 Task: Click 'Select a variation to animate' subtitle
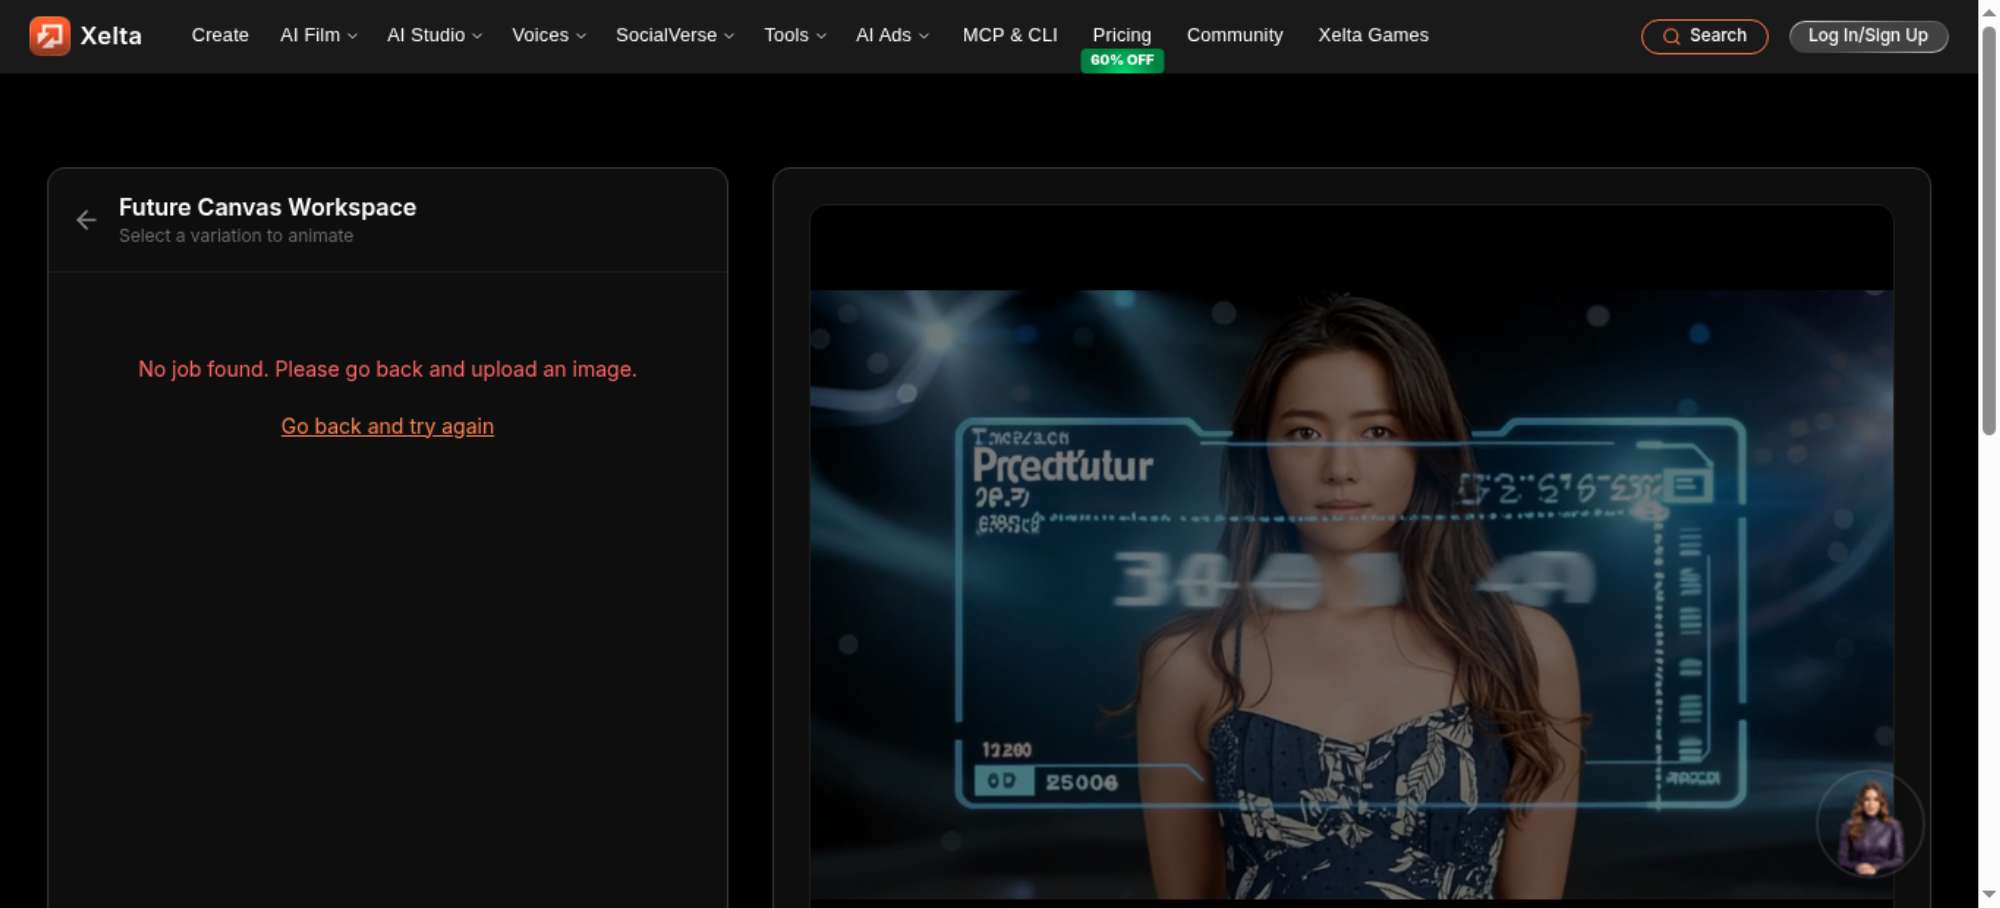pyautogui.click(x=236, y=236)
